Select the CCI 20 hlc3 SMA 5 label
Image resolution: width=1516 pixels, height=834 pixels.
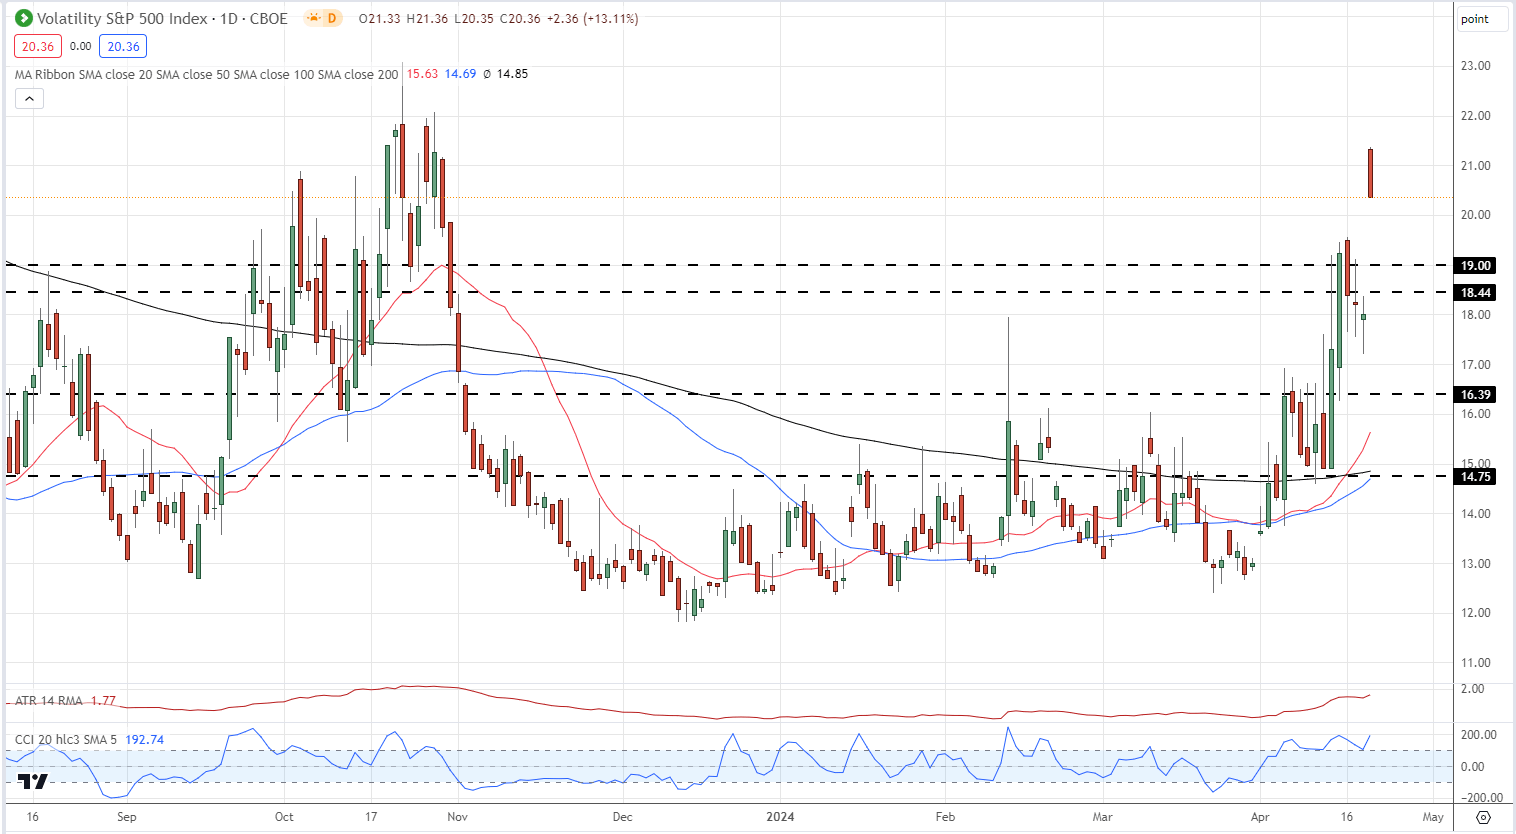pyautogui.click(x=66, y=740)
